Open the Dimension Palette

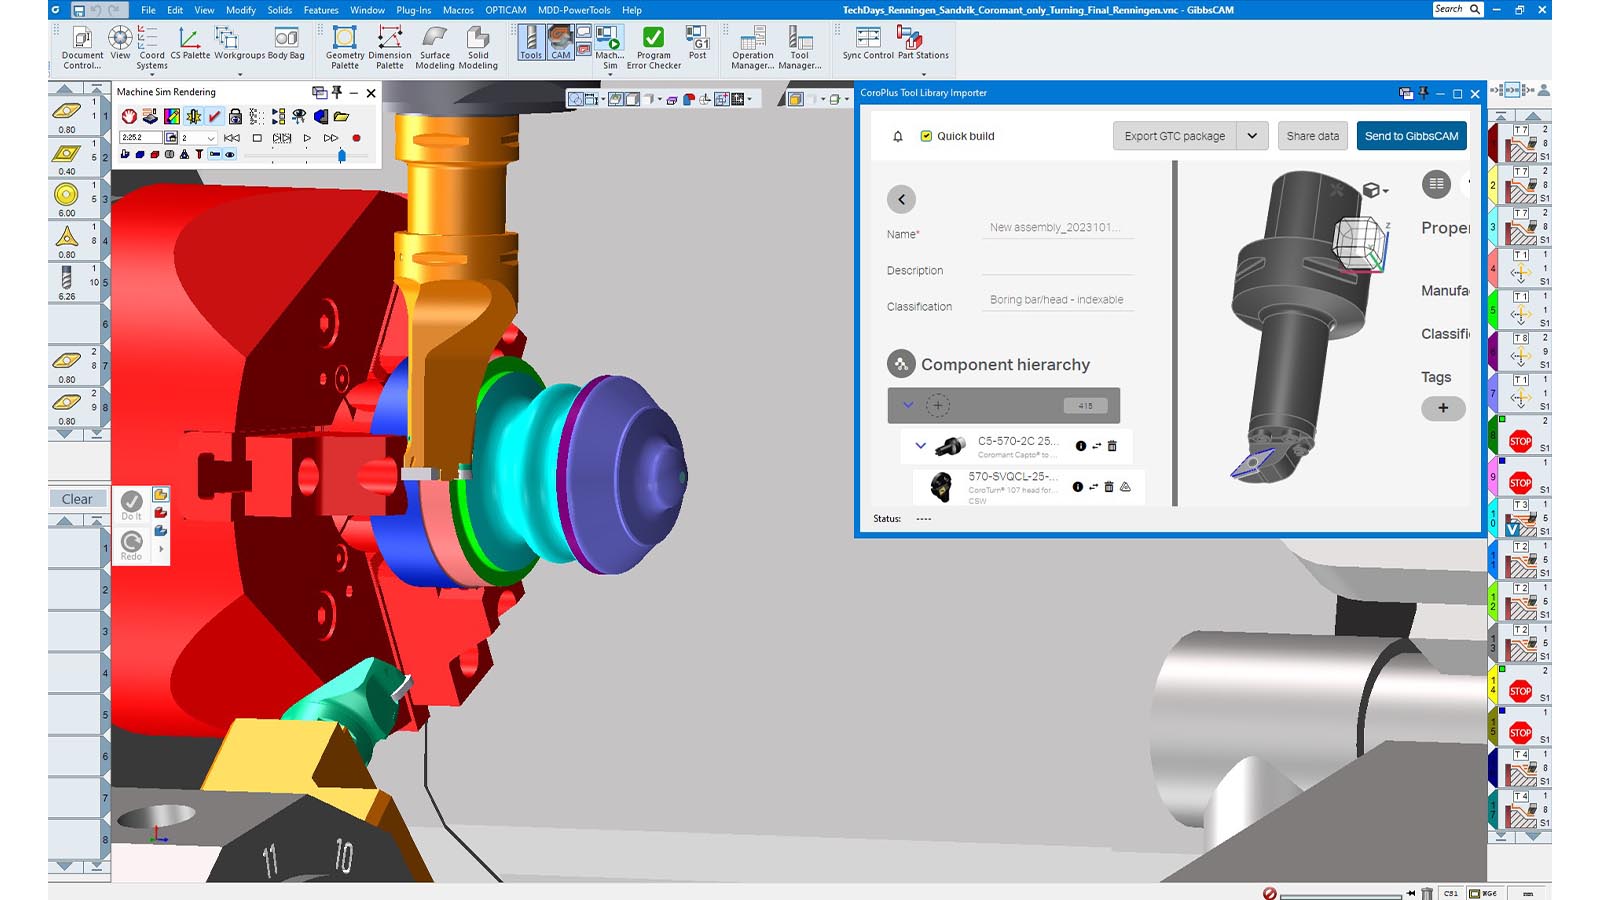(390, 48)
